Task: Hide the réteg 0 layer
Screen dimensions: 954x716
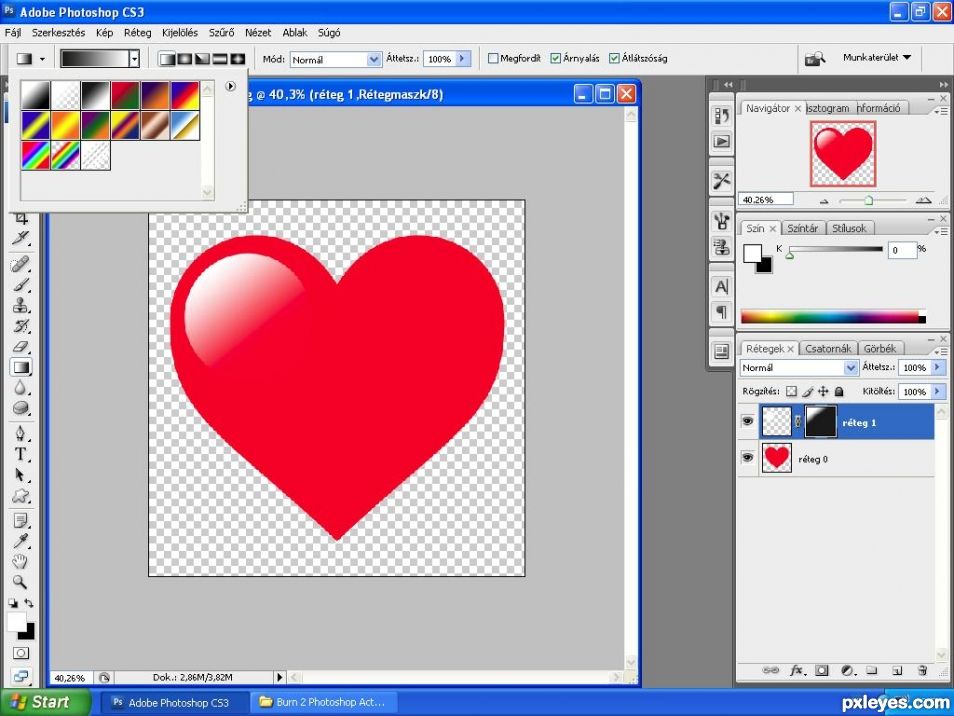Action: pyautogui.click(x=748, y=457)
